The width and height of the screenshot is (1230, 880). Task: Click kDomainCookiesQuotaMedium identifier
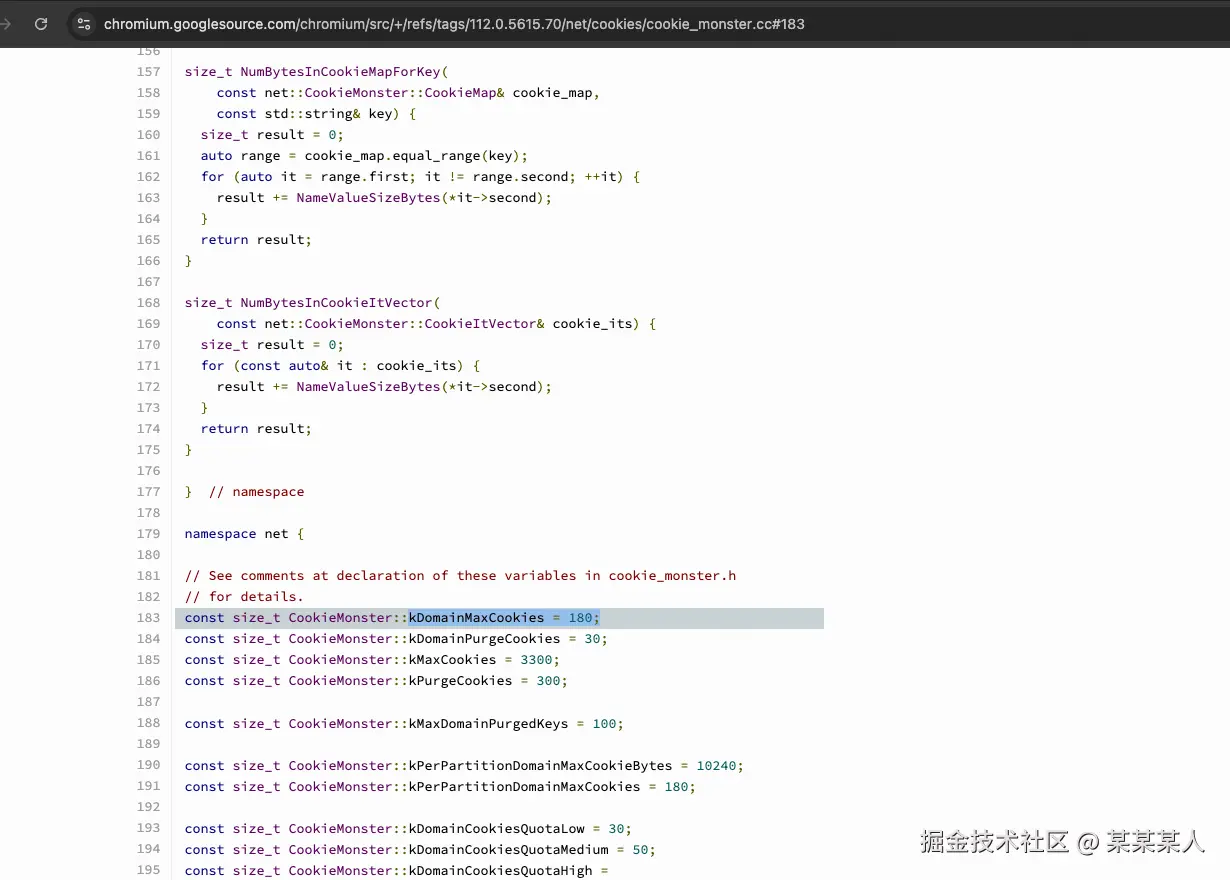[508, 850]
